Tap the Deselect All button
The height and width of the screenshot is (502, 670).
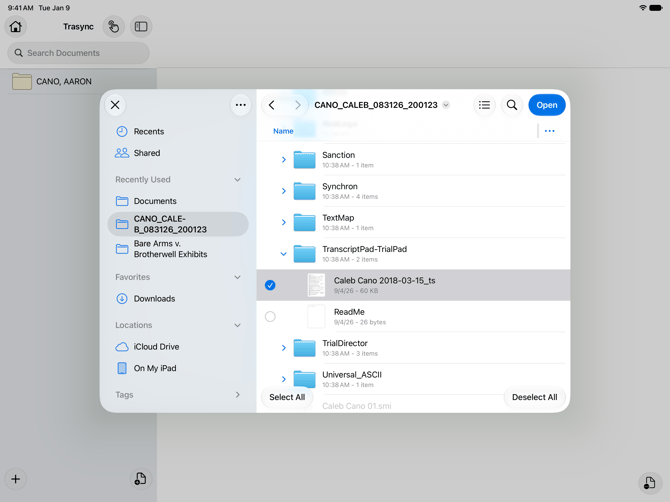[535, 397]
